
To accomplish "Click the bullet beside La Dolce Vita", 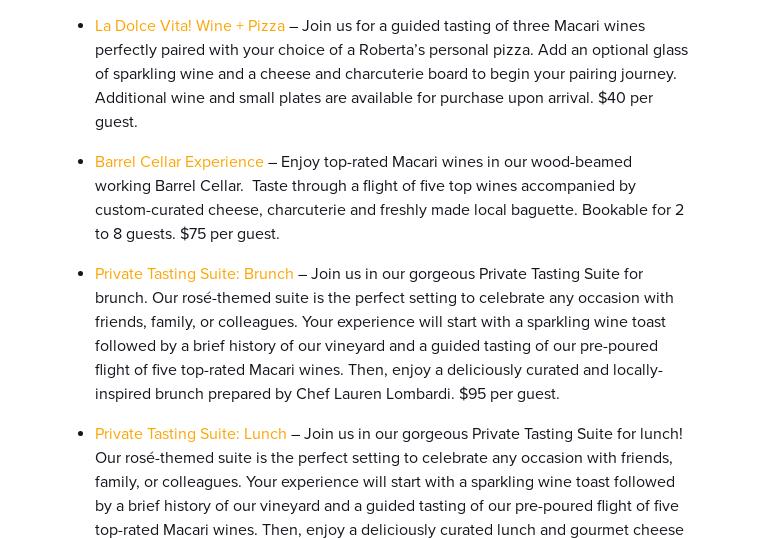I will click(x=81, y=26).
